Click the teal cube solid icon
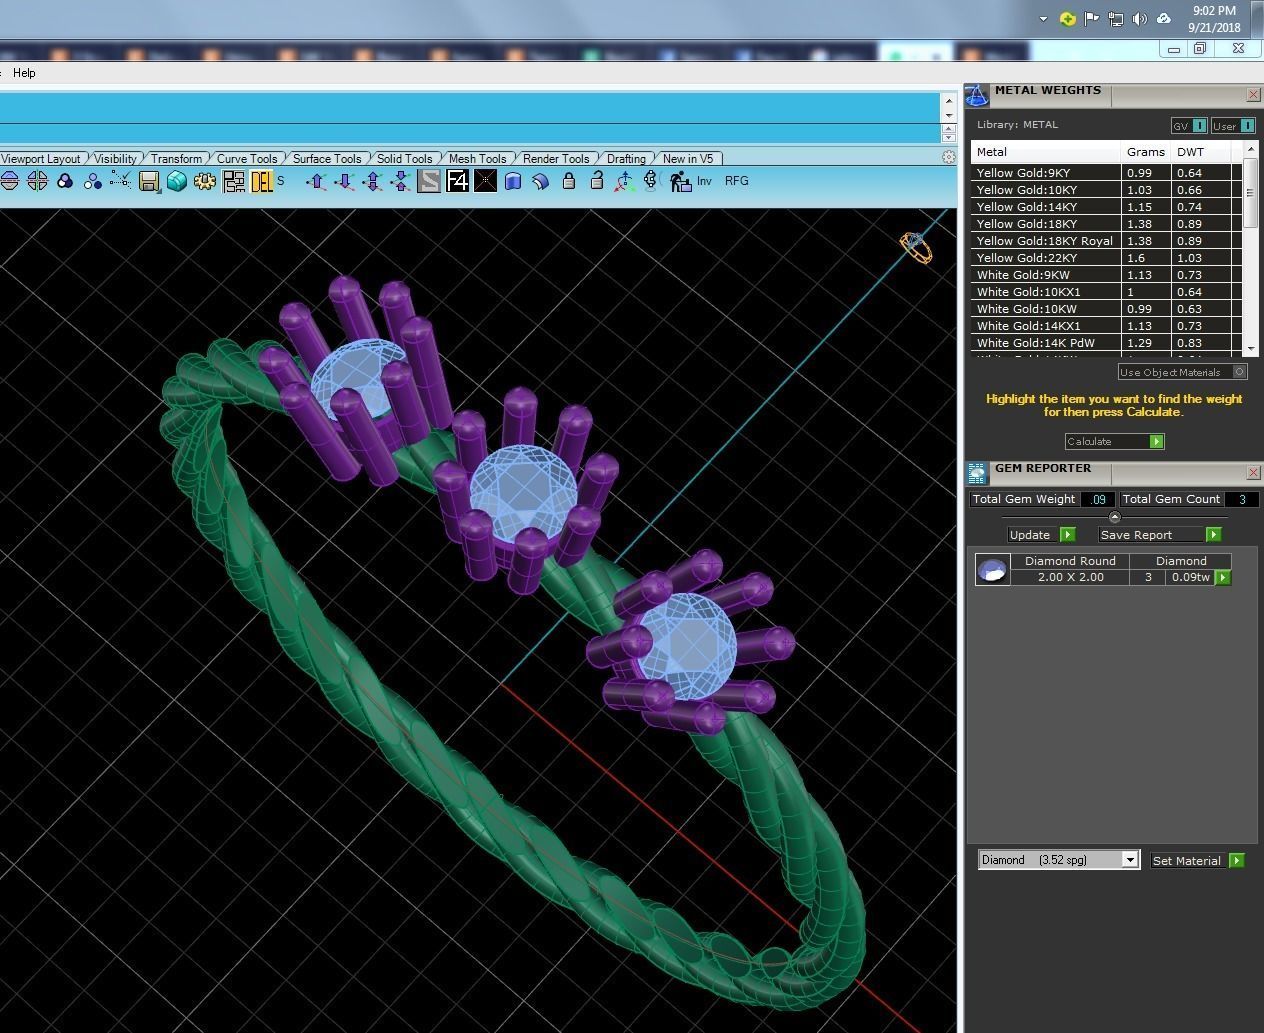 click(x=177, y=181)
